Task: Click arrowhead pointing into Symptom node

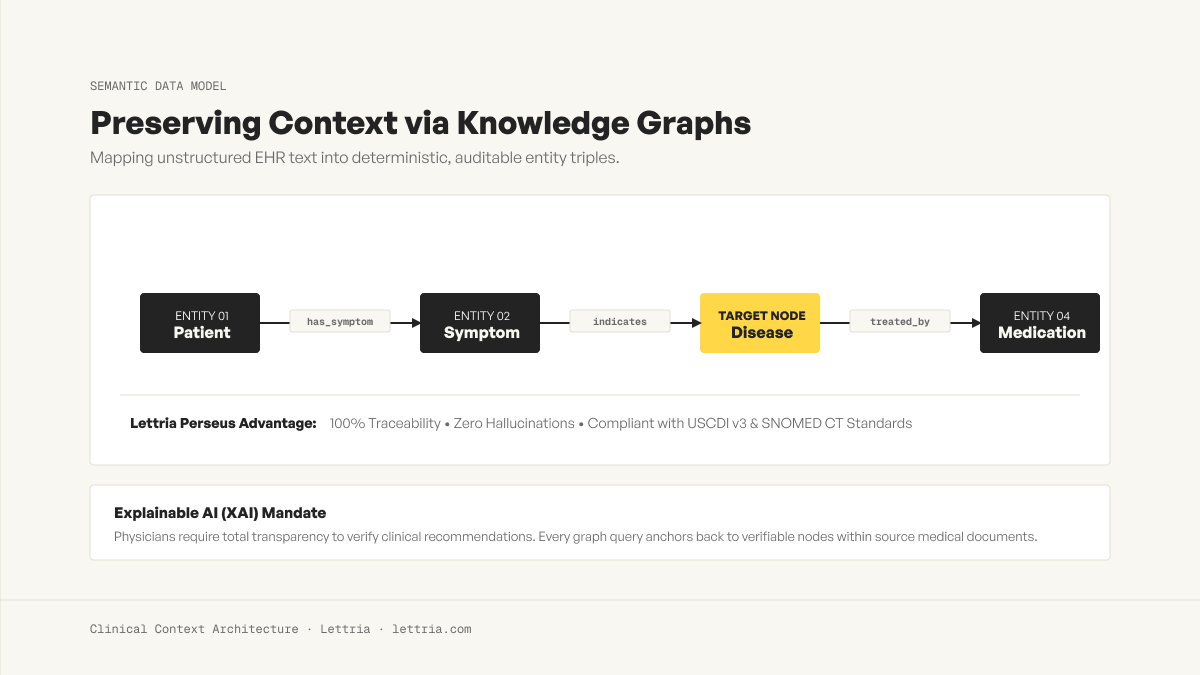Action: (414, 323)
